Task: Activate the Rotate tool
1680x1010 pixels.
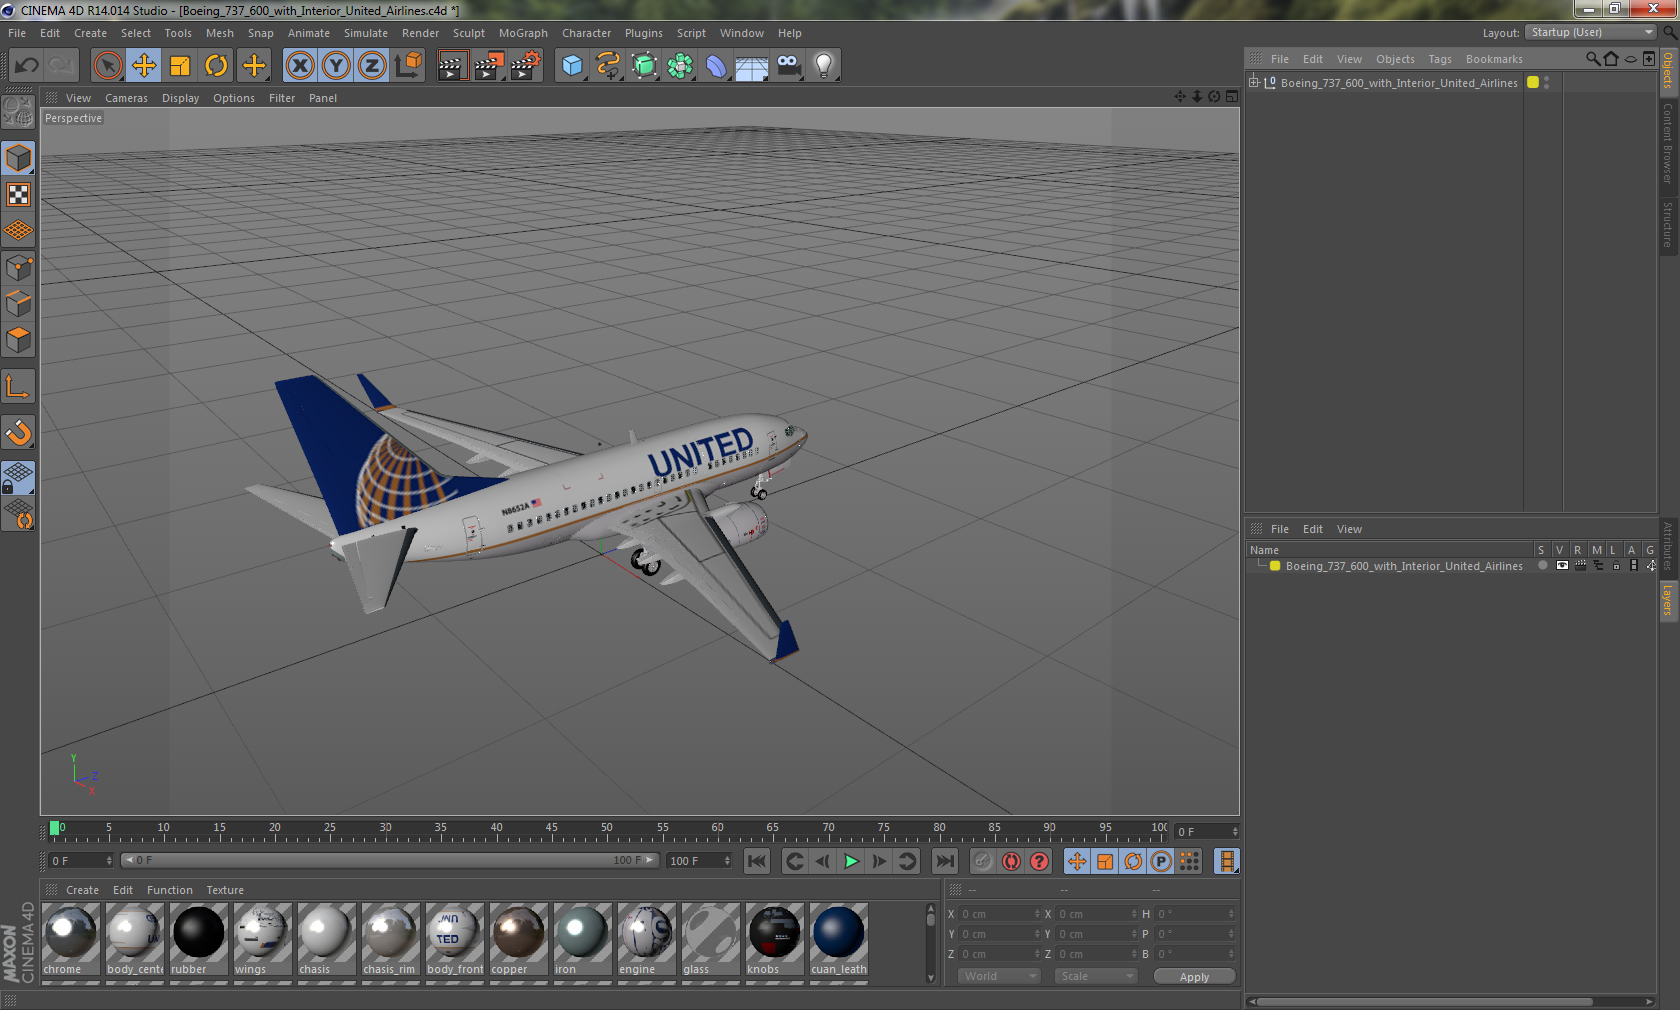Action: pyautogui.click(x=216, y=66)
